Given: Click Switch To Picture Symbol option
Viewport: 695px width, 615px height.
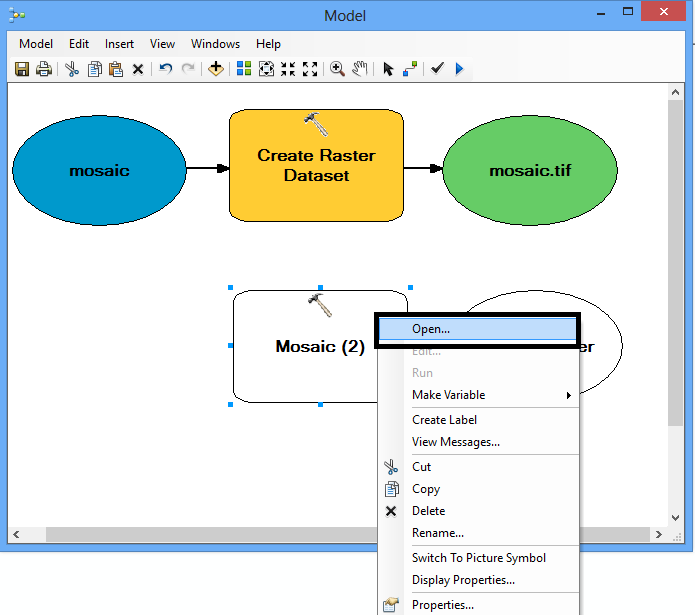Looking at the screenshot, I should (479, 558).
